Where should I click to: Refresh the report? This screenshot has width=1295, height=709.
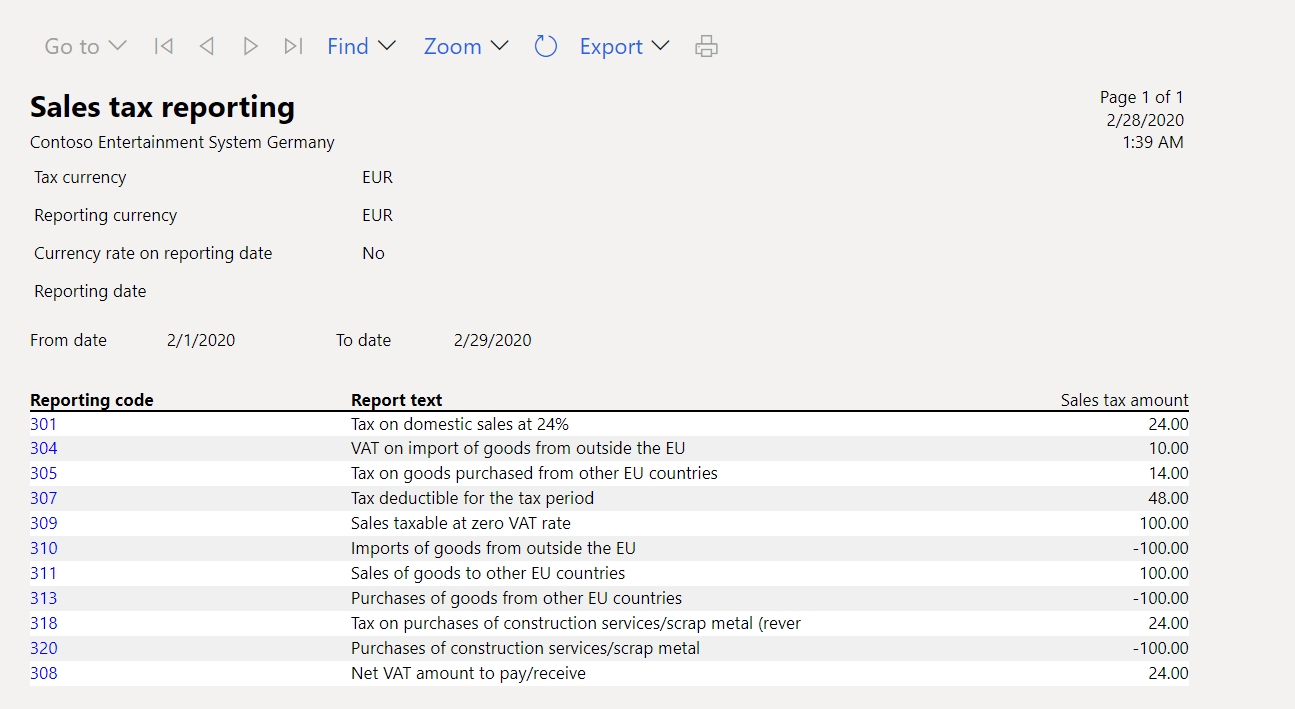coord(545,46)
